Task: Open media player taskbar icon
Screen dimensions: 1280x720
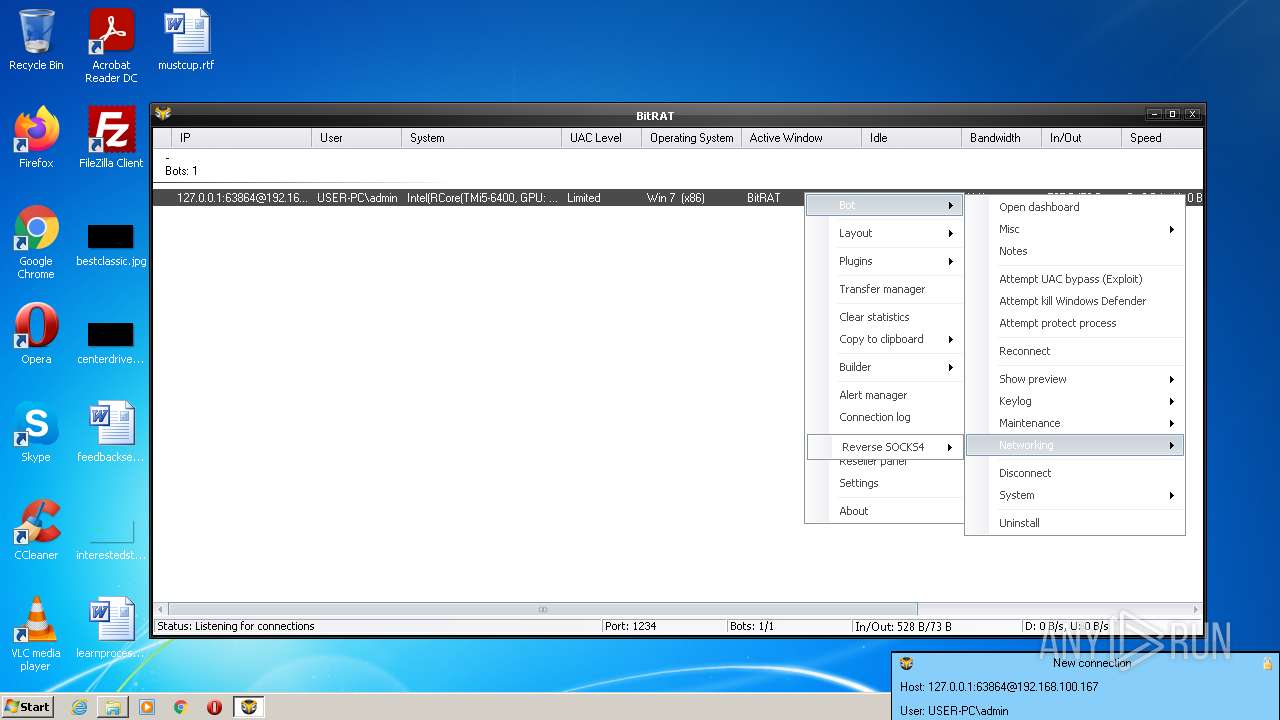Action: [147, 707]
